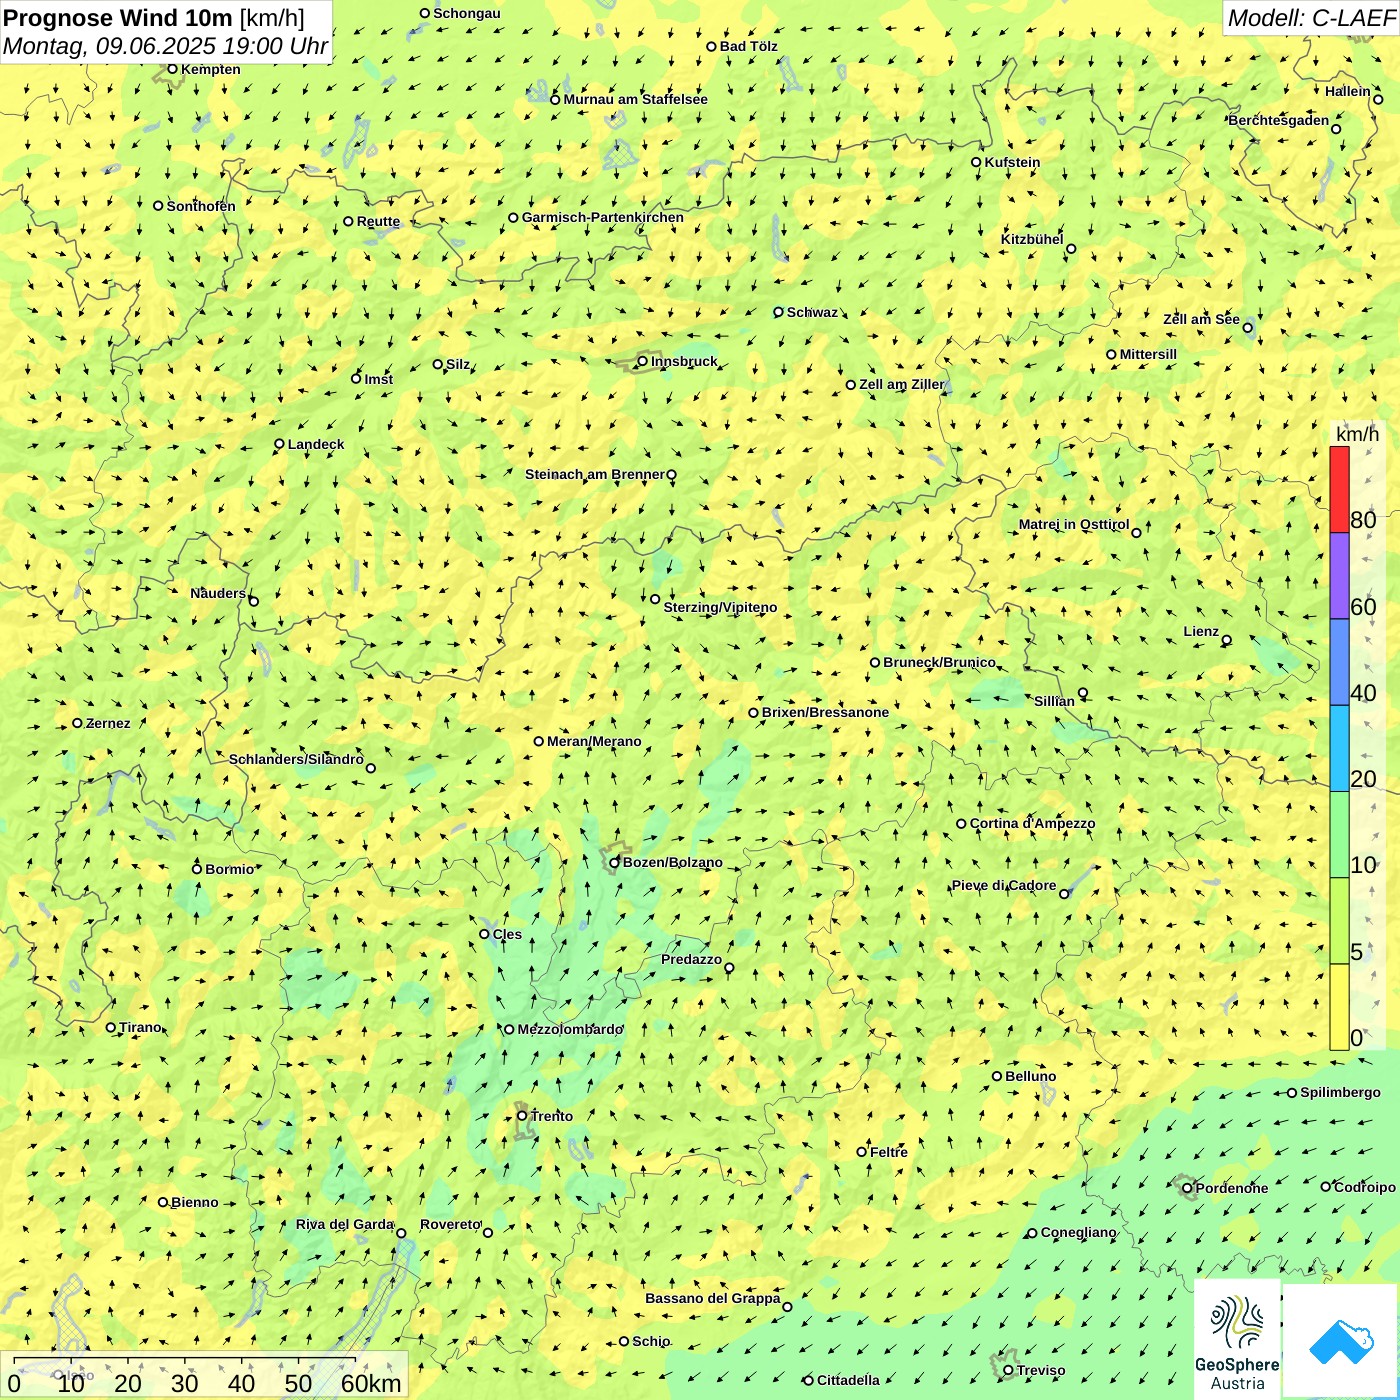Select the Trento city marker
This screenshot has width=1400, height=1400.
(x=522, y=1116)
